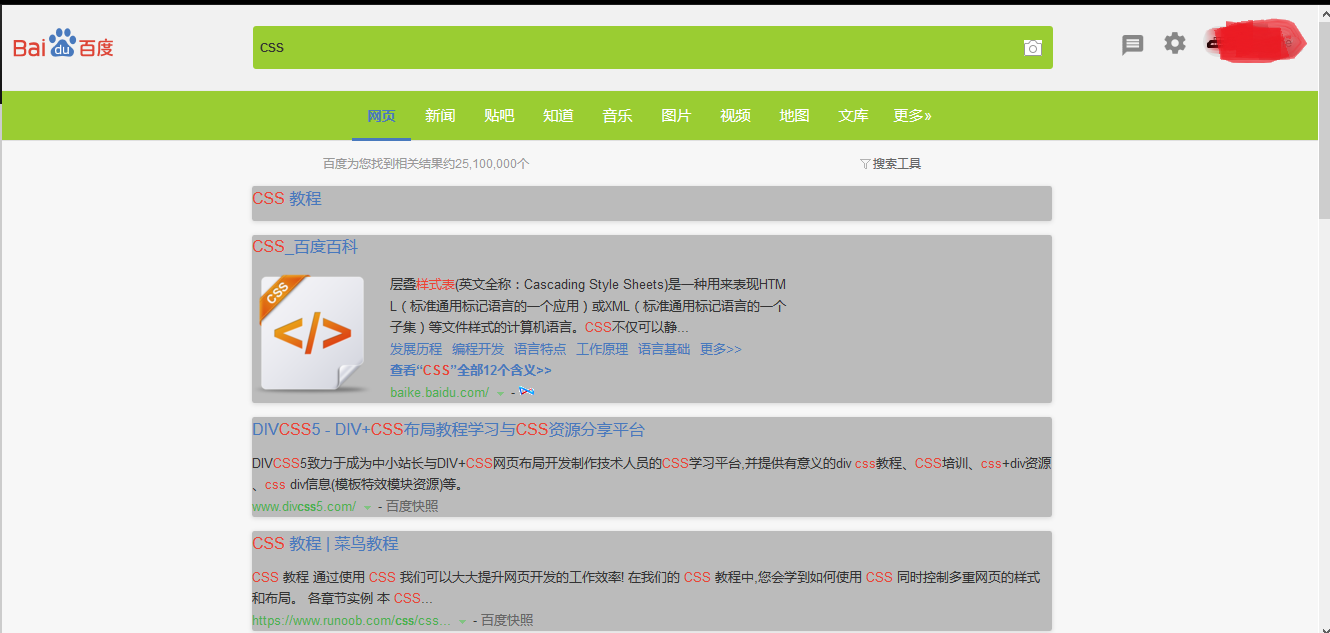Open settings gear icon
1330x633 pixels.
click(x=1175, y=43)
